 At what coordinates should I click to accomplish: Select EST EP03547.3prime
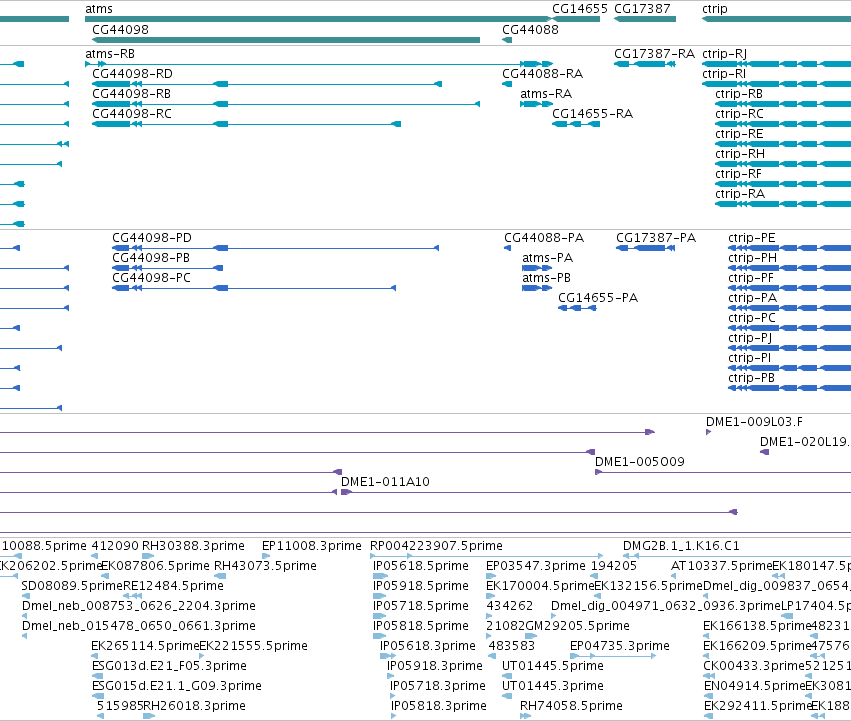pos(490,576)
